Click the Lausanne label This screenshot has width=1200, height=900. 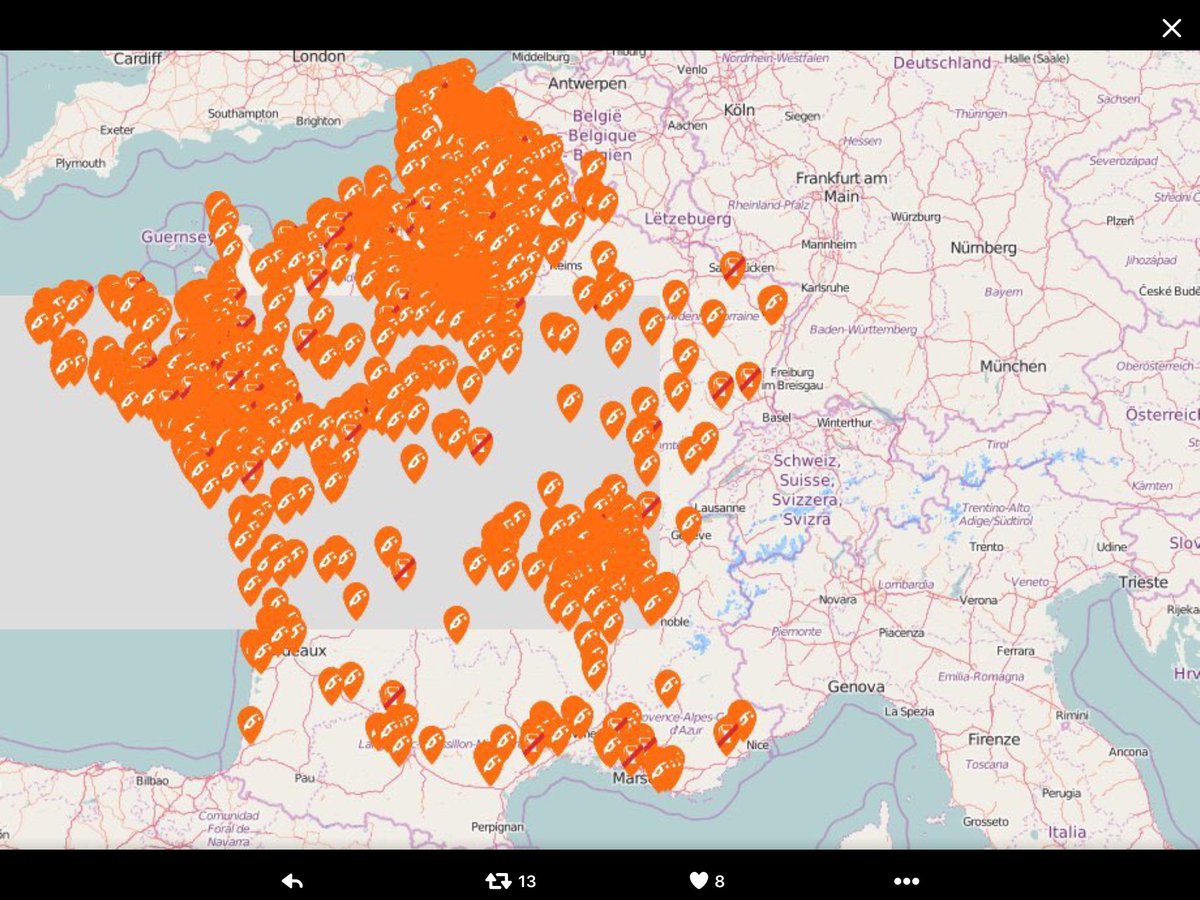(719, 507)
